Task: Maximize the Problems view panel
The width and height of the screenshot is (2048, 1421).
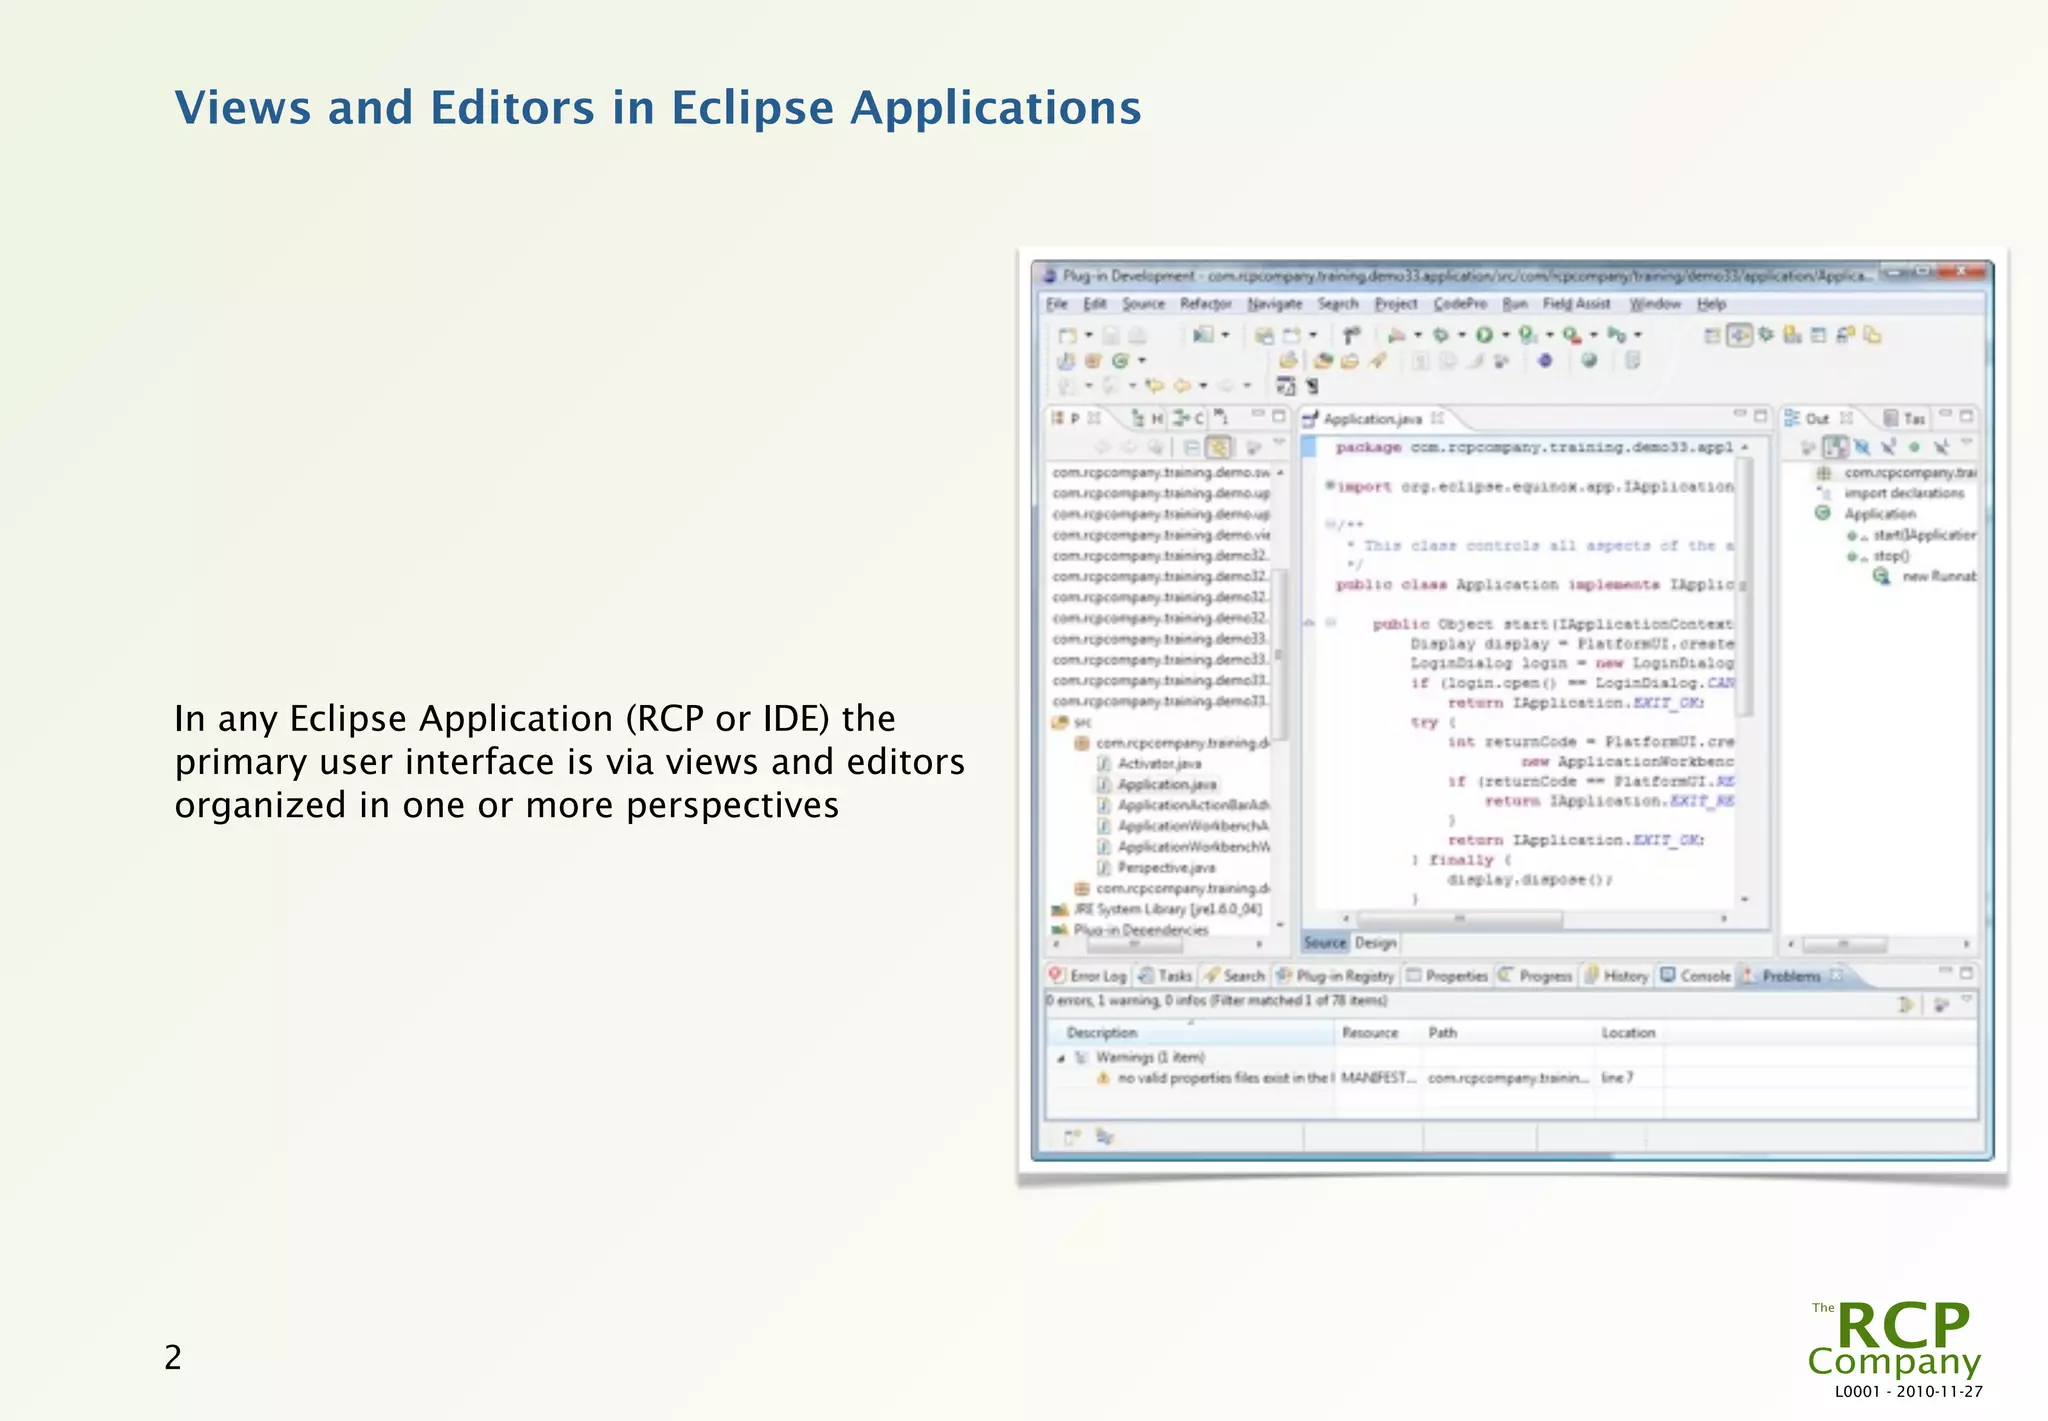Action: tap(1967, 972)
